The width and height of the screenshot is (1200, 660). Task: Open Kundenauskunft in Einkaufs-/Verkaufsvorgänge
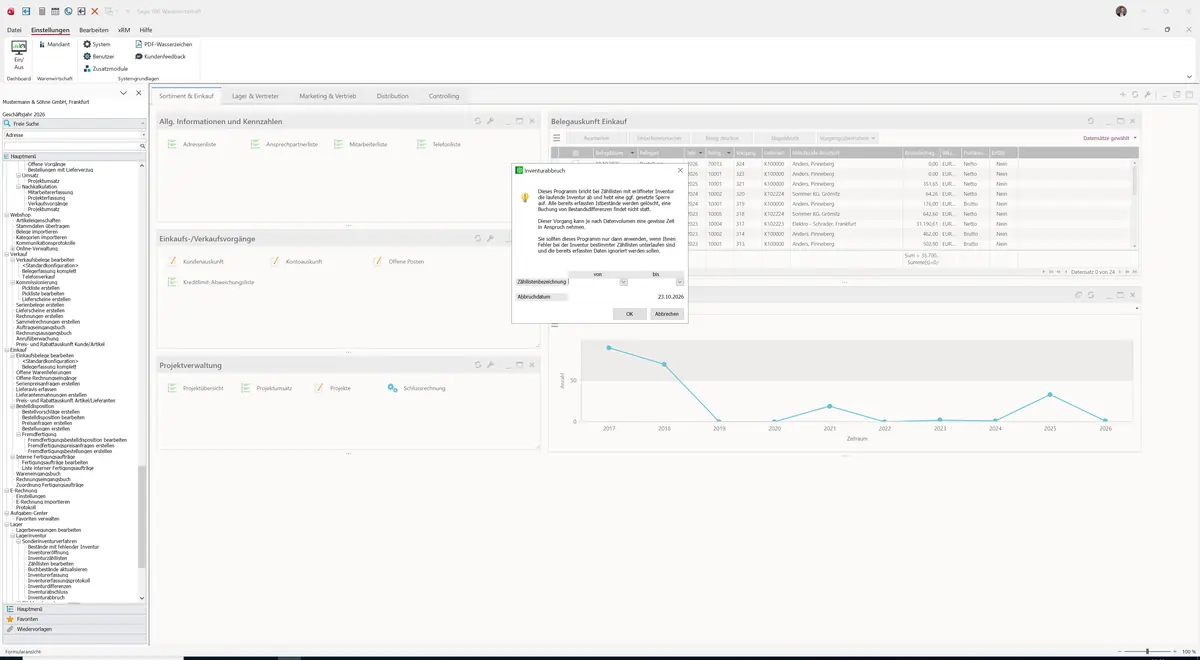(194, 262)
